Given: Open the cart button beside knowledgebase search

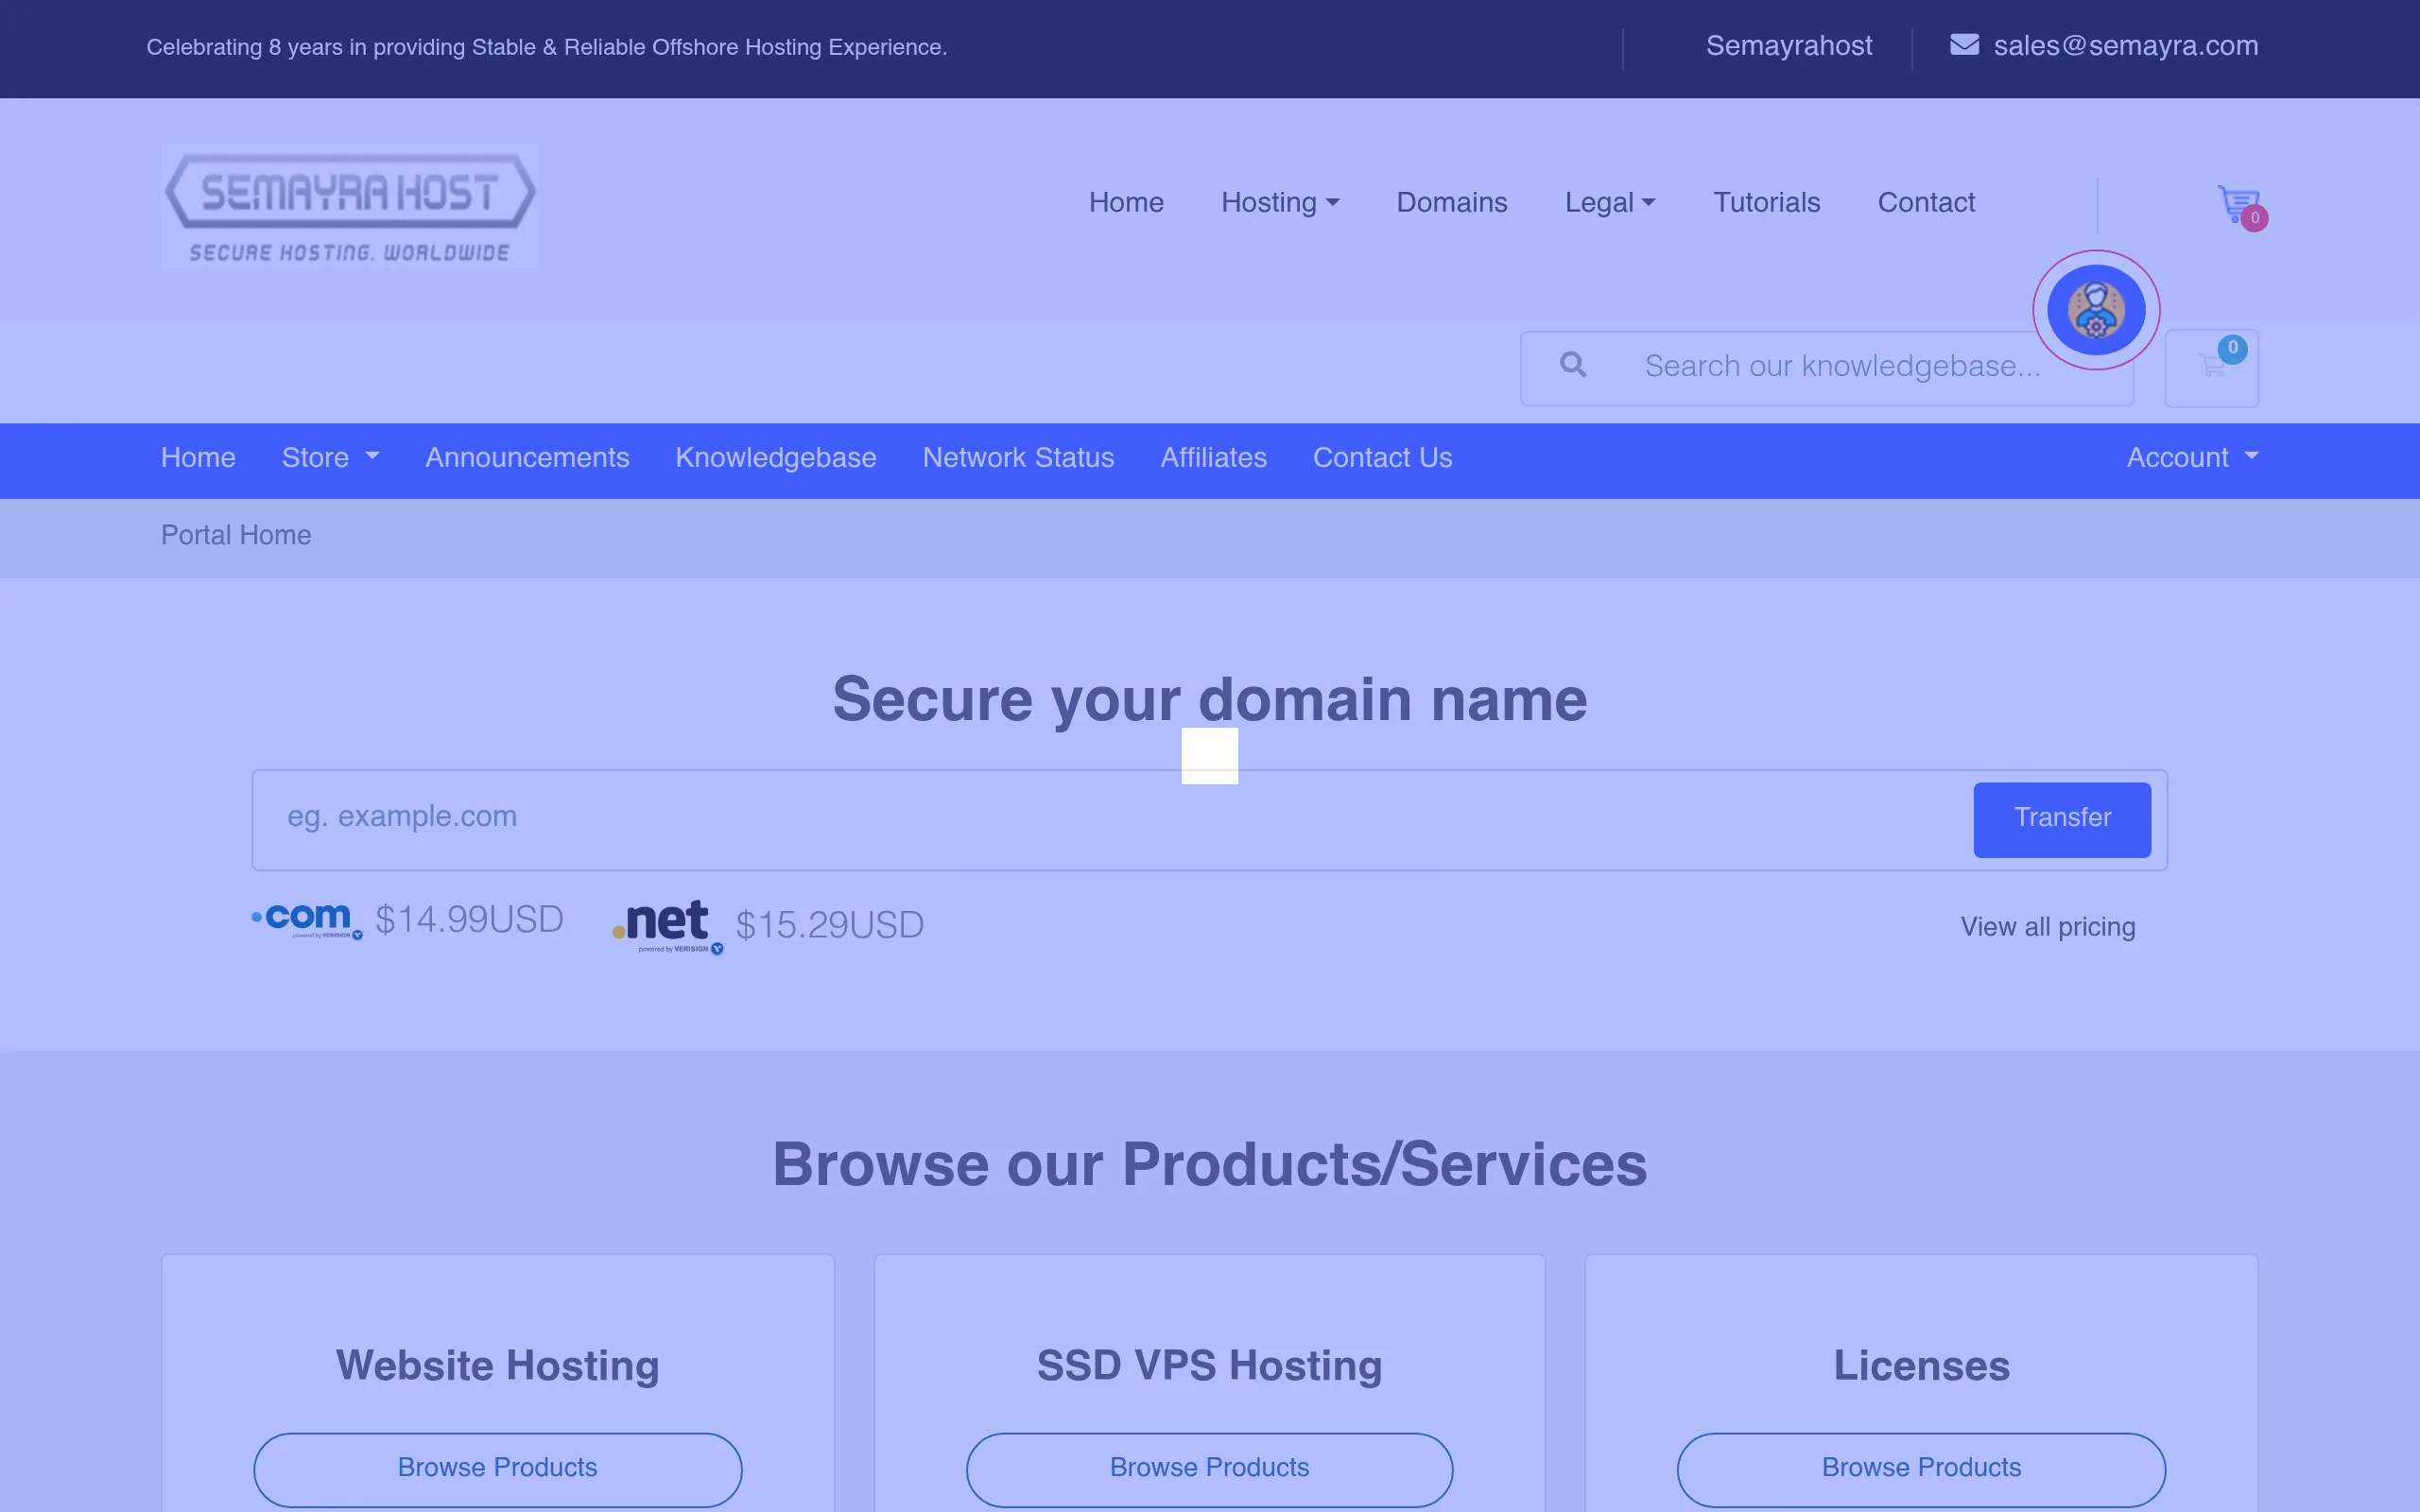Looking at the screenshot, I should click(x=2211, y=368).
